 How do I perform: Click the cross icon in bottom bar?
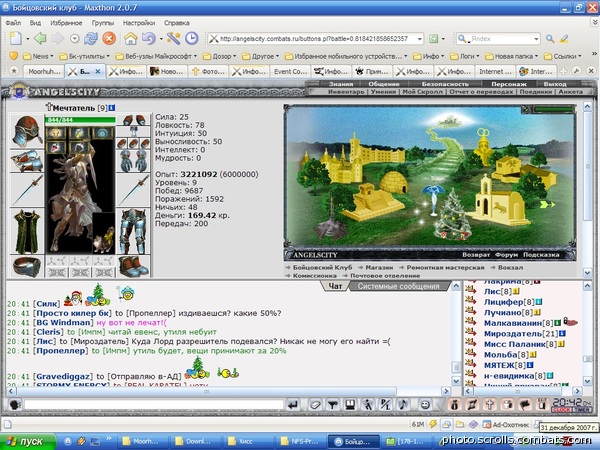[x=489, y=404]
